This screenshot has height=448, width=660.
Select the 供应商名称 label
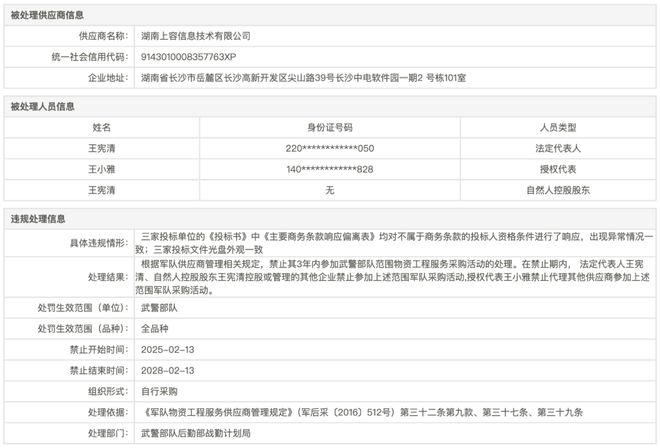pos(103,36)
